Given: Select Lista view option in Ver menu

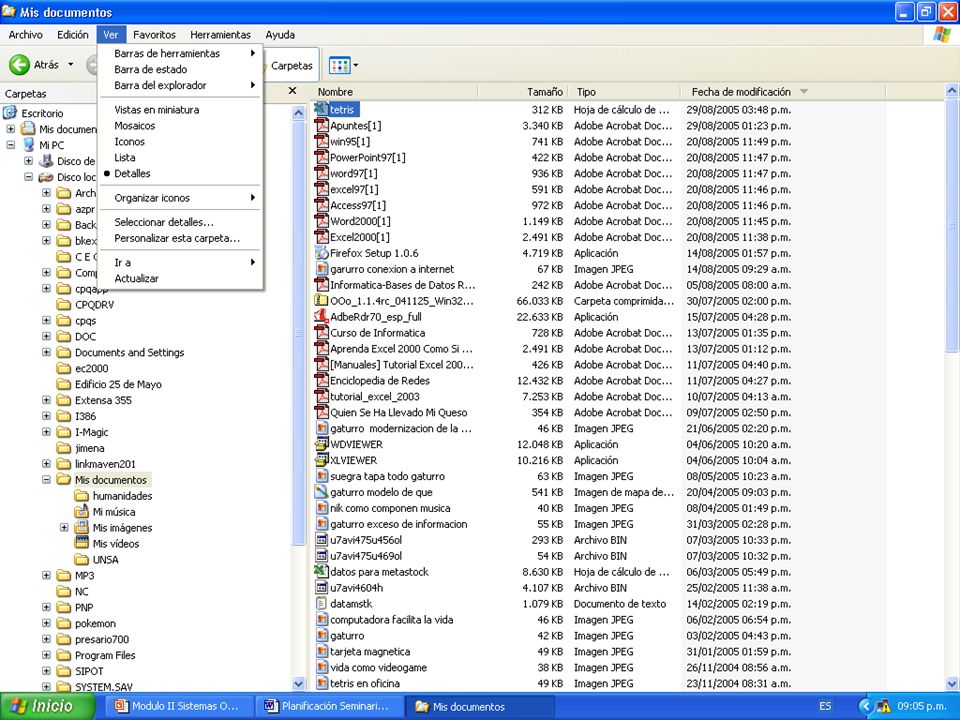Looking at the screenshot, I should coord(181,157).
